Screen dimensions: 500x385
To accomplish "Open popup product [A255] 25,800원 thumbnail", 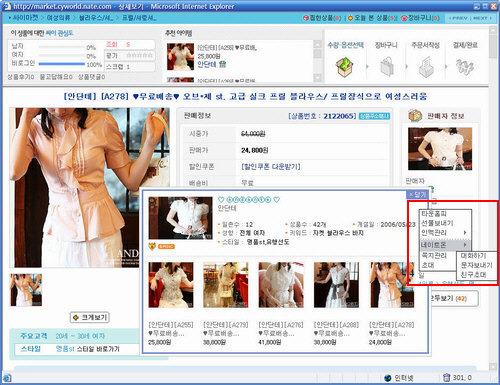I will click(171, 285).
